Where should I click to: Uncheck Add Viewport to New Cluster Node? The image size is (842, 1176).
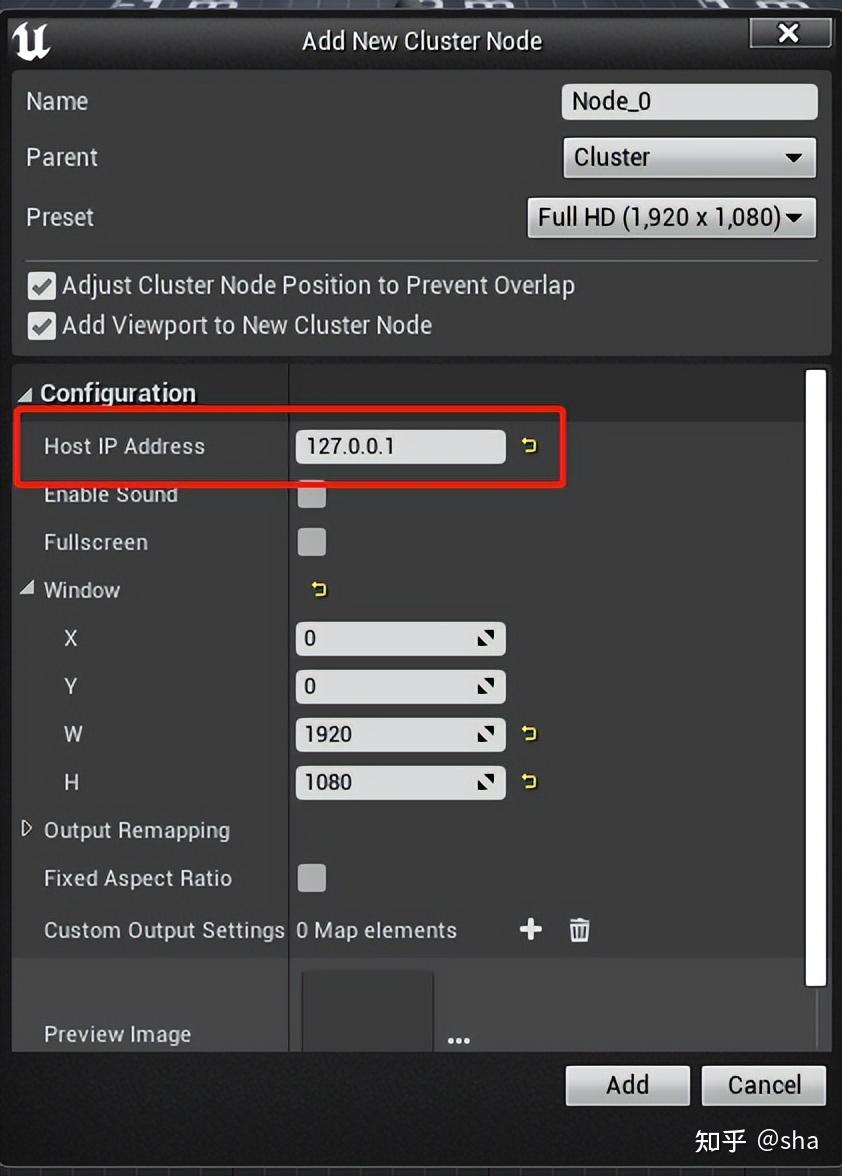(x=42, y=326)
